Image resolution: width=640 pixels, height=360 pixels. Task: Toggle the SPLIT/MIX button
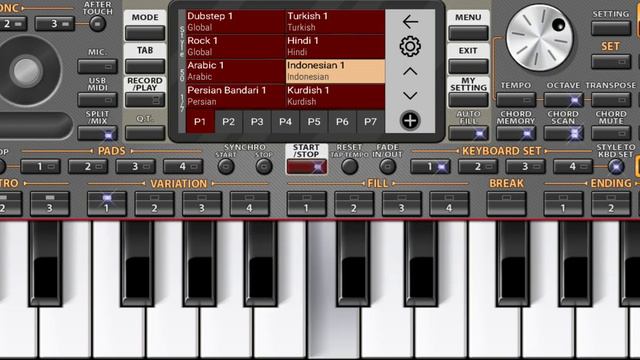click(97, 133)
